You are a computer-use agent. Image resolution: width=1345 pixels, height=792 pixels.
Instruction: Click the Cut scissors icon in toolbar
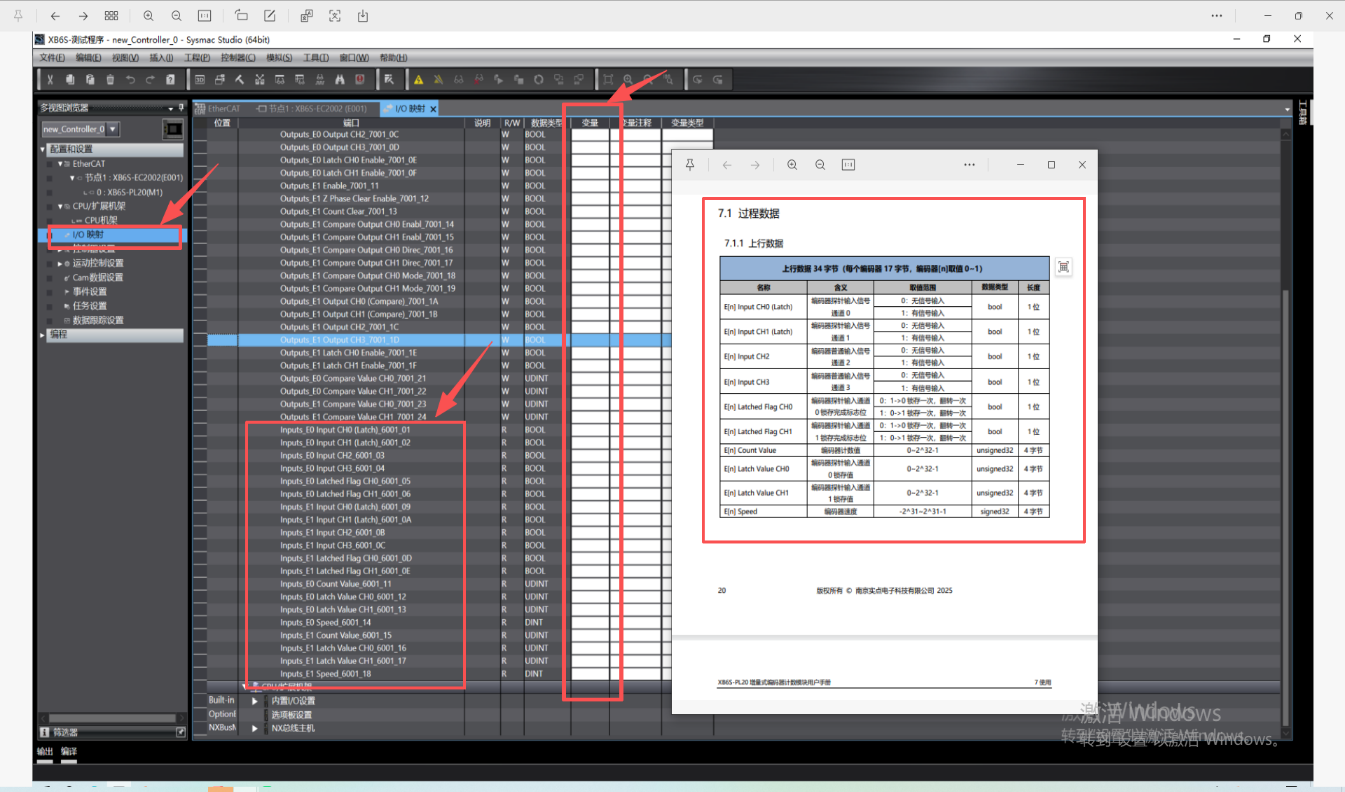pyautogui.click(x=50, y=80)
